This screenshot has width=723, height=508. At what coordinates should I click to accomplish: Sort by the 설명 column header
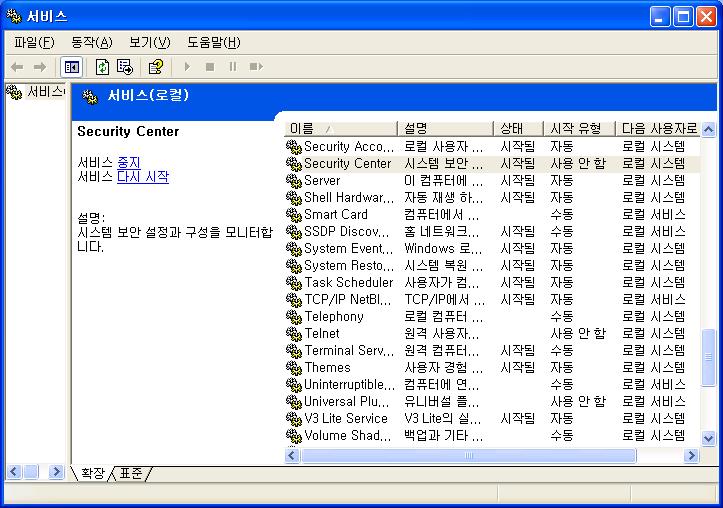click(x=445, y=128)
